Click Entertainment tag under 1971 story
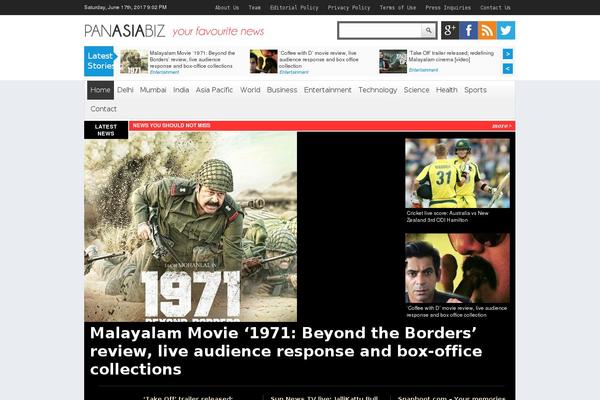600x400 pixels. [165, 72]
